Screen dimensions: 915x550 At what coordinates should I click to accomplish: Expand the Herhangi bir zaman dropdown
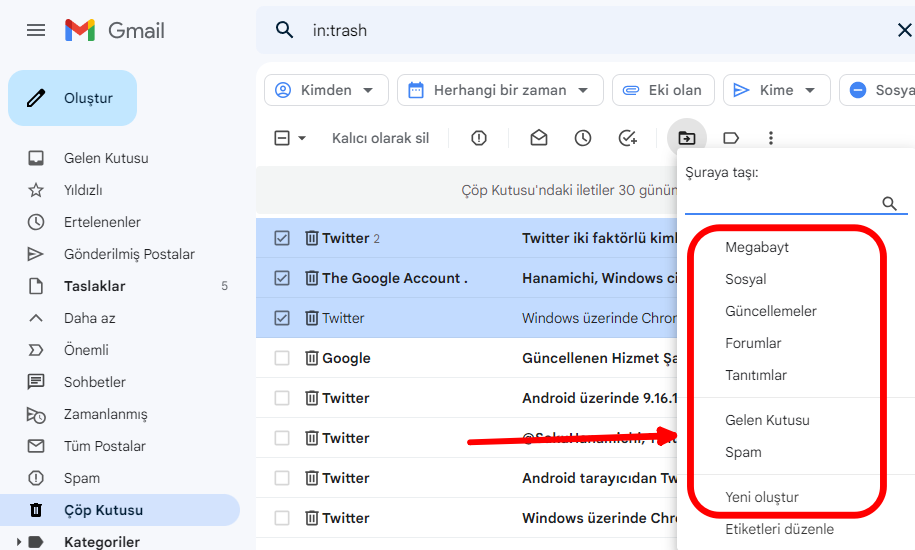pos(500,90)
